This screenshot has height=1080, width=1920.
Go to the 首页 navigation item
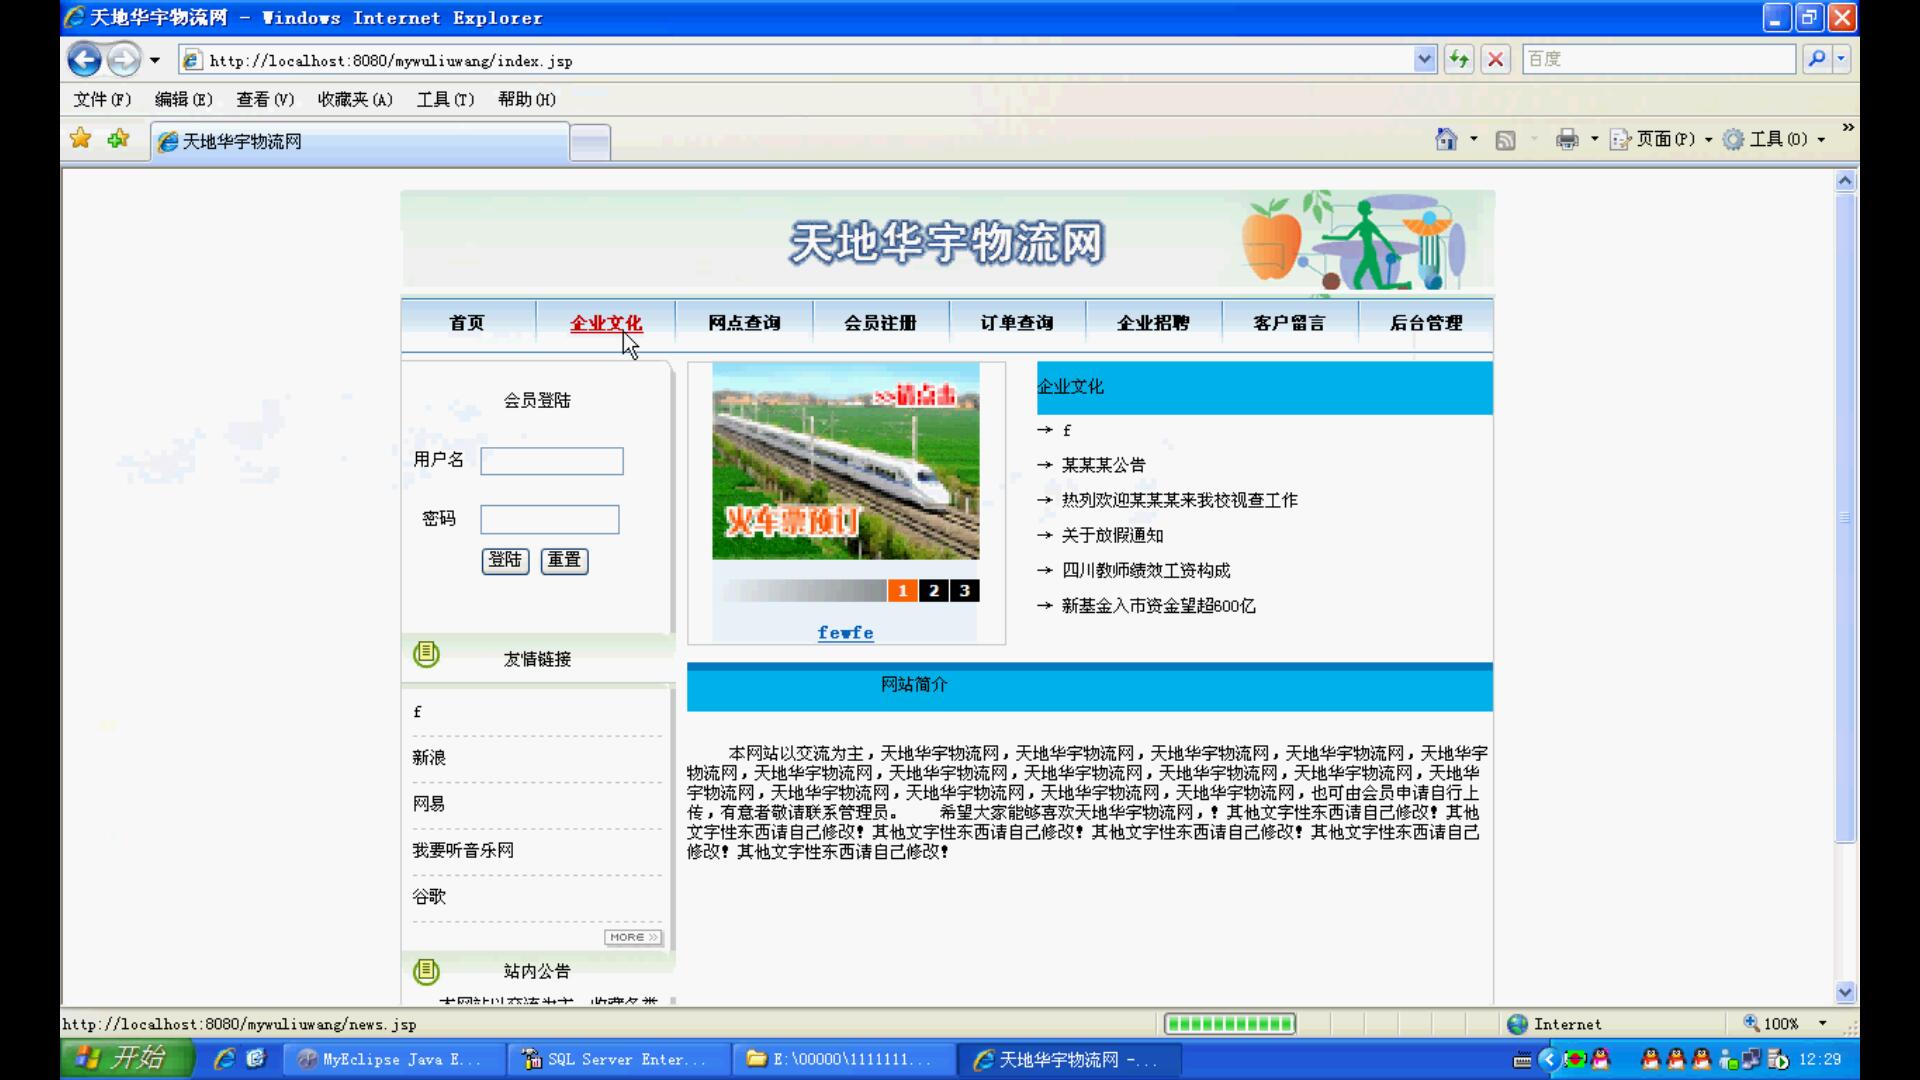(x=467, y=323)
